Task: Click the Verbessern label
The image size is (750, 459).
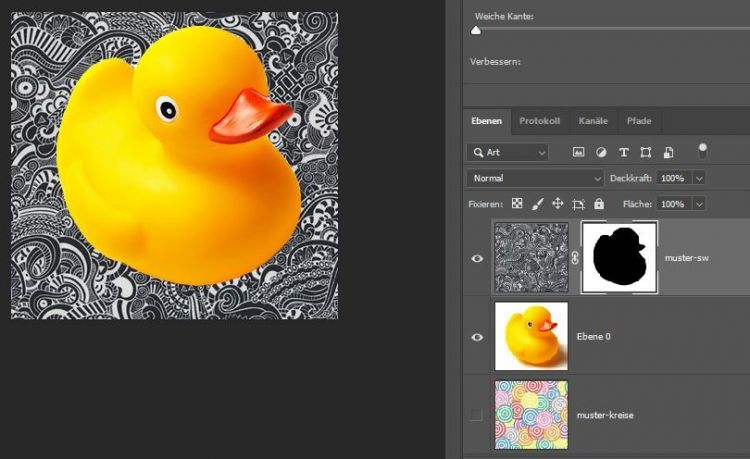Action: coord(495,62)
